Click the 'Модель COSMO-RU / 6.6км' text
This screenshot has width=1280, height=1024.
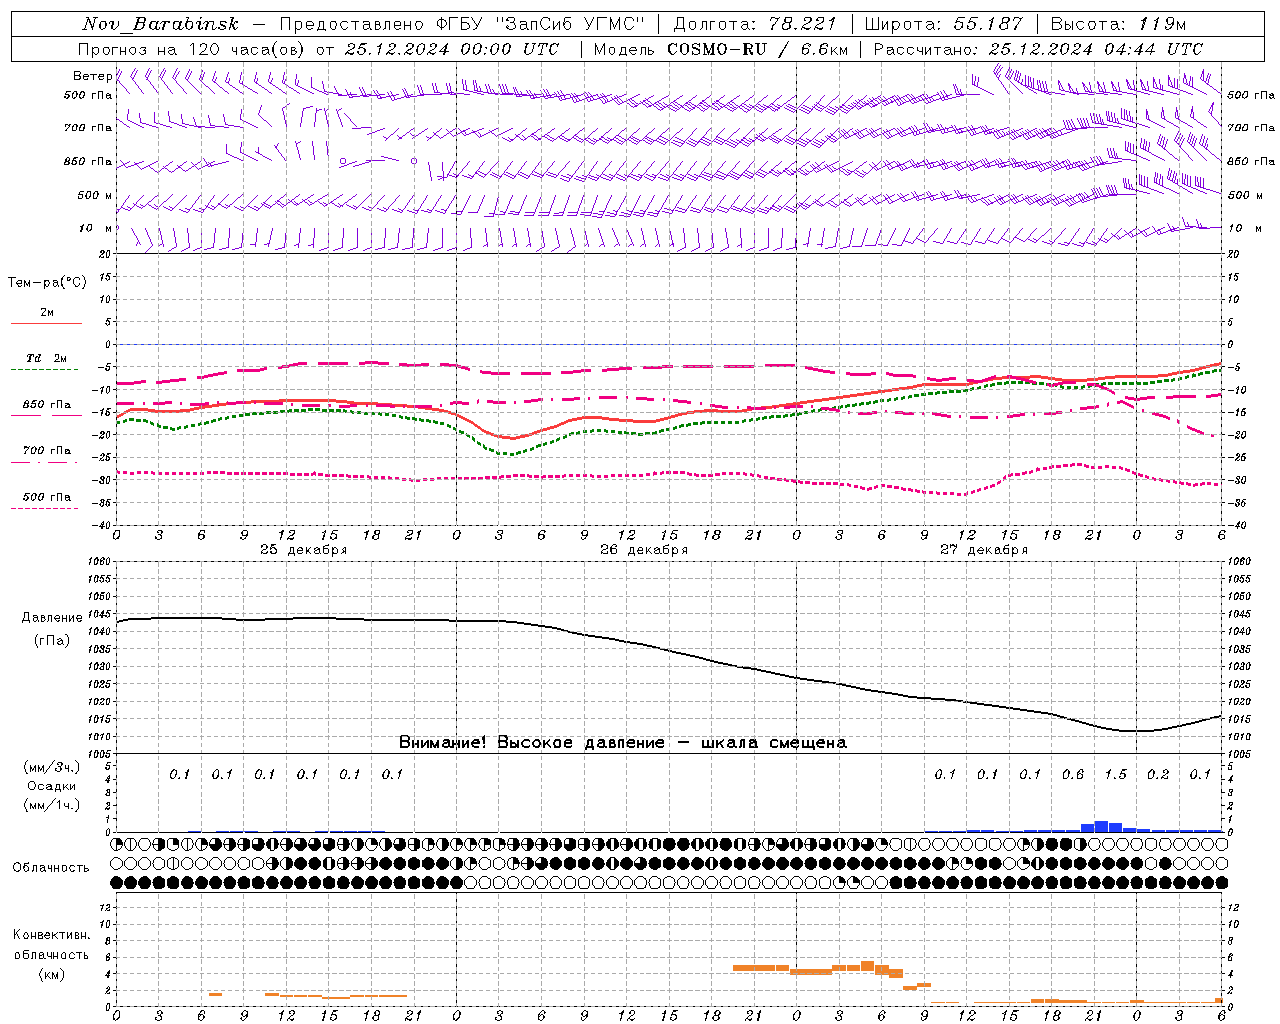pyautogui.click(x=721, y=49)
